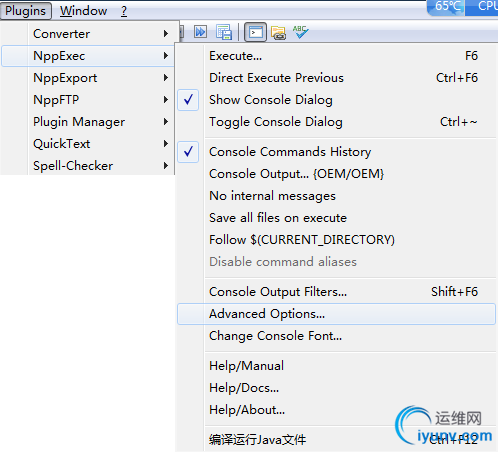Open Advanced Options...

[336, 314]
